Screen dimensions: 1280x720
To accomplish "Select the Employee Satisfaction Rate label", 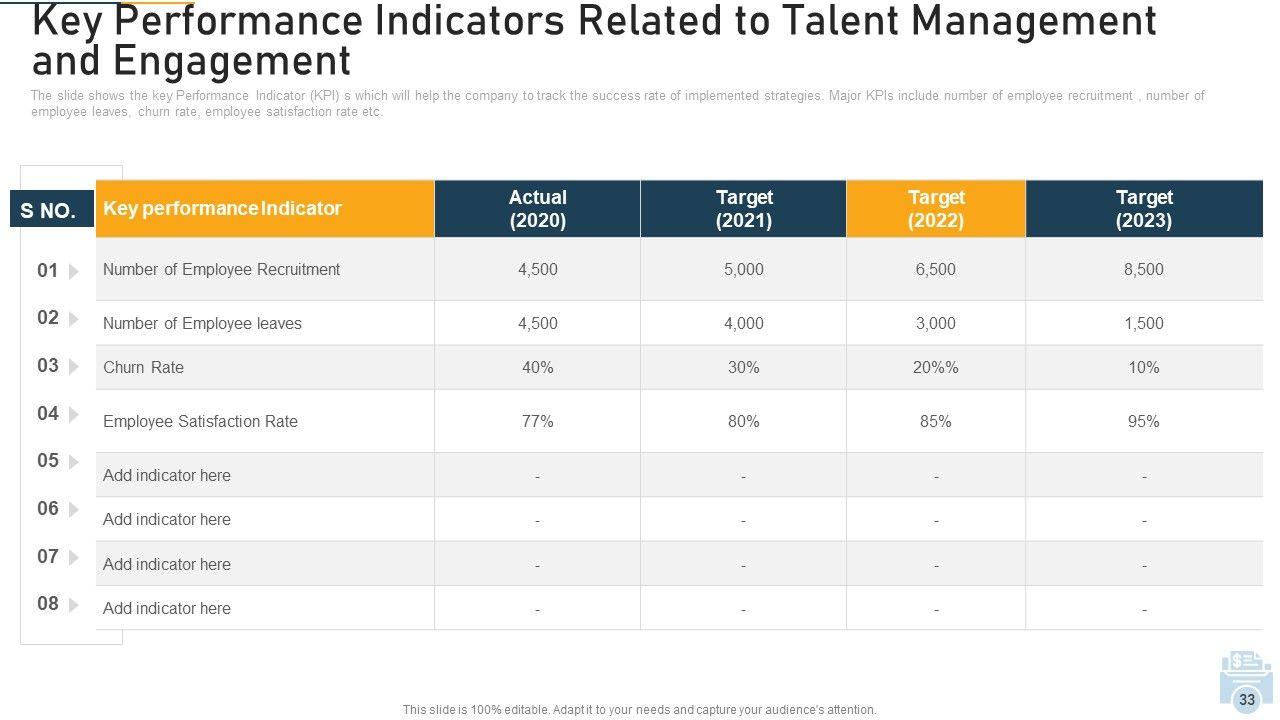I will coord(200,421).
